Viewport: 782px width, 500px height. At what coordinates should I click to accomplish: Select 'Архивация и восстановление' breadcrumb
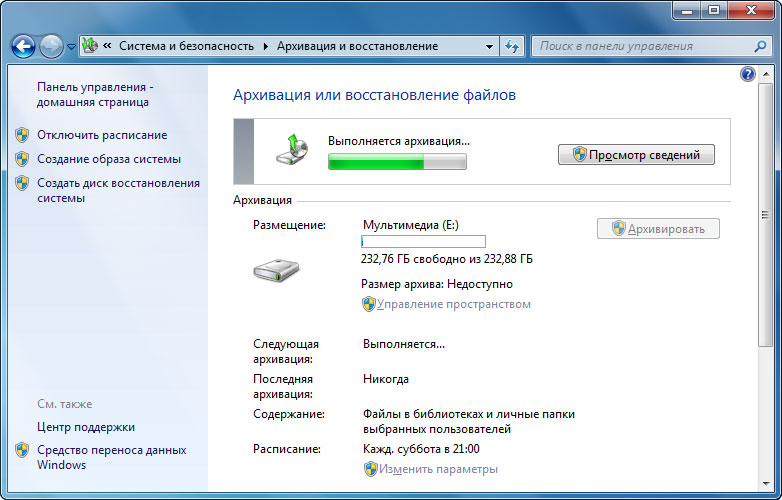[357, 46]
